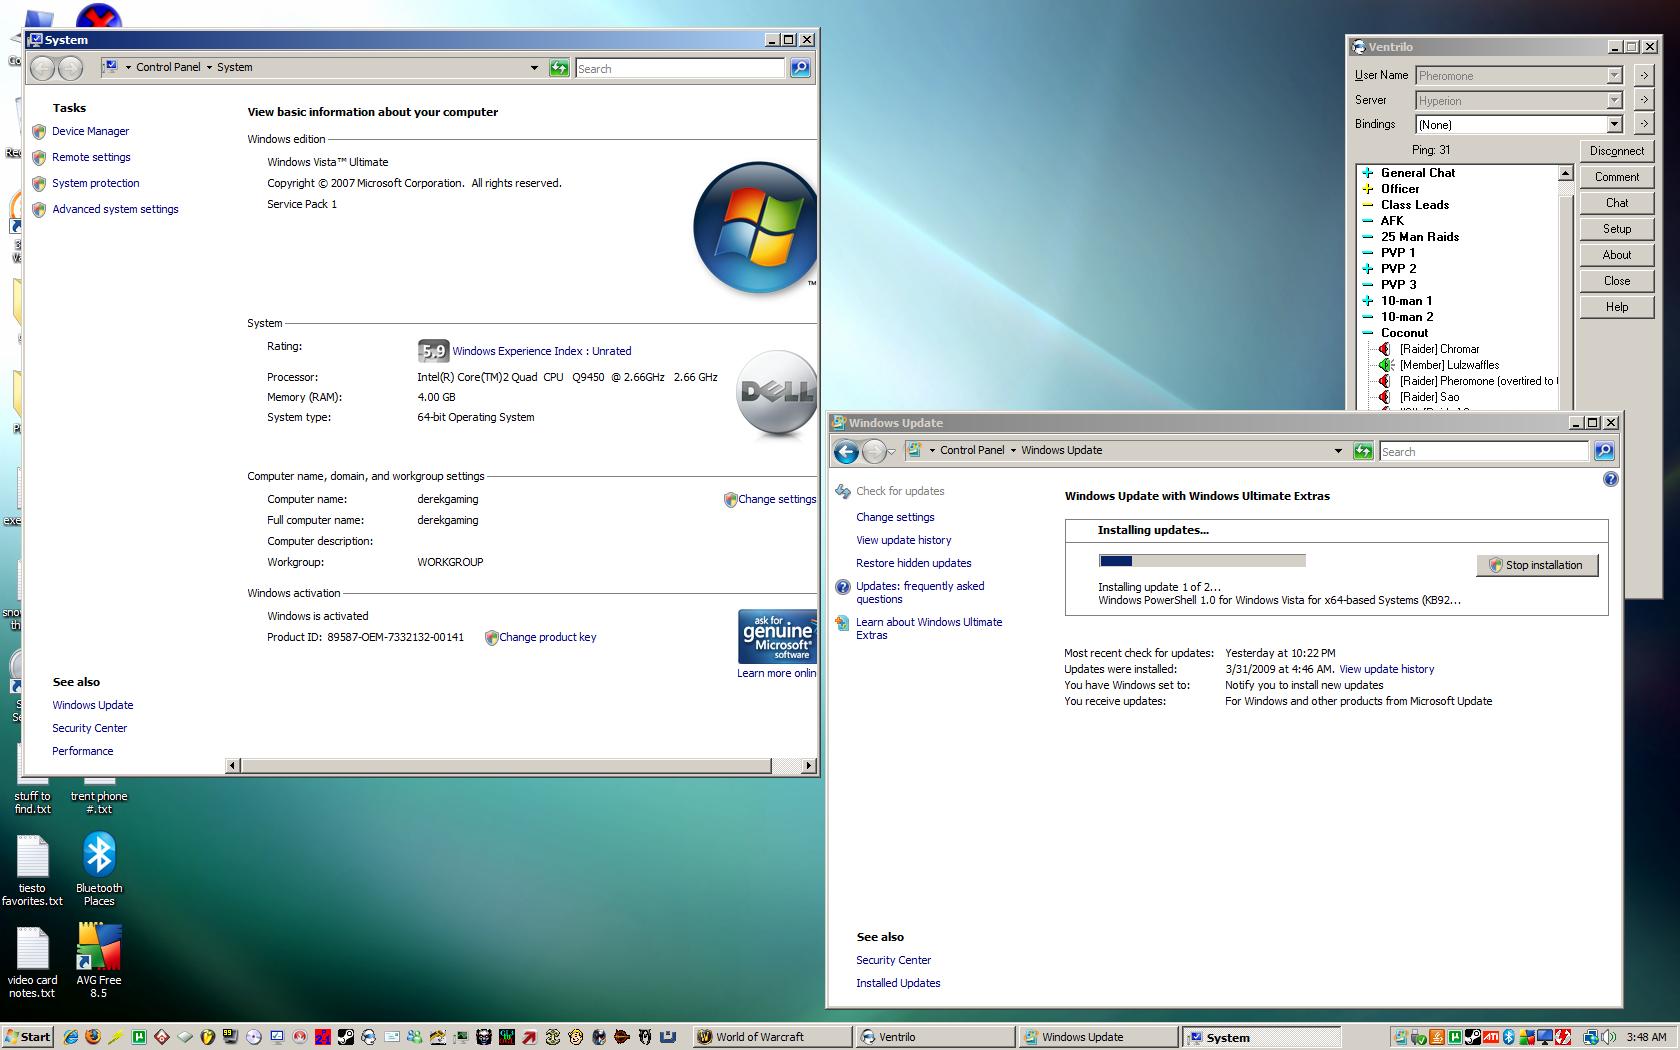The width and height of the screenshot is (1680, 1050).
Task: Click the refresh icon in System window
Action: pos(559,68)
